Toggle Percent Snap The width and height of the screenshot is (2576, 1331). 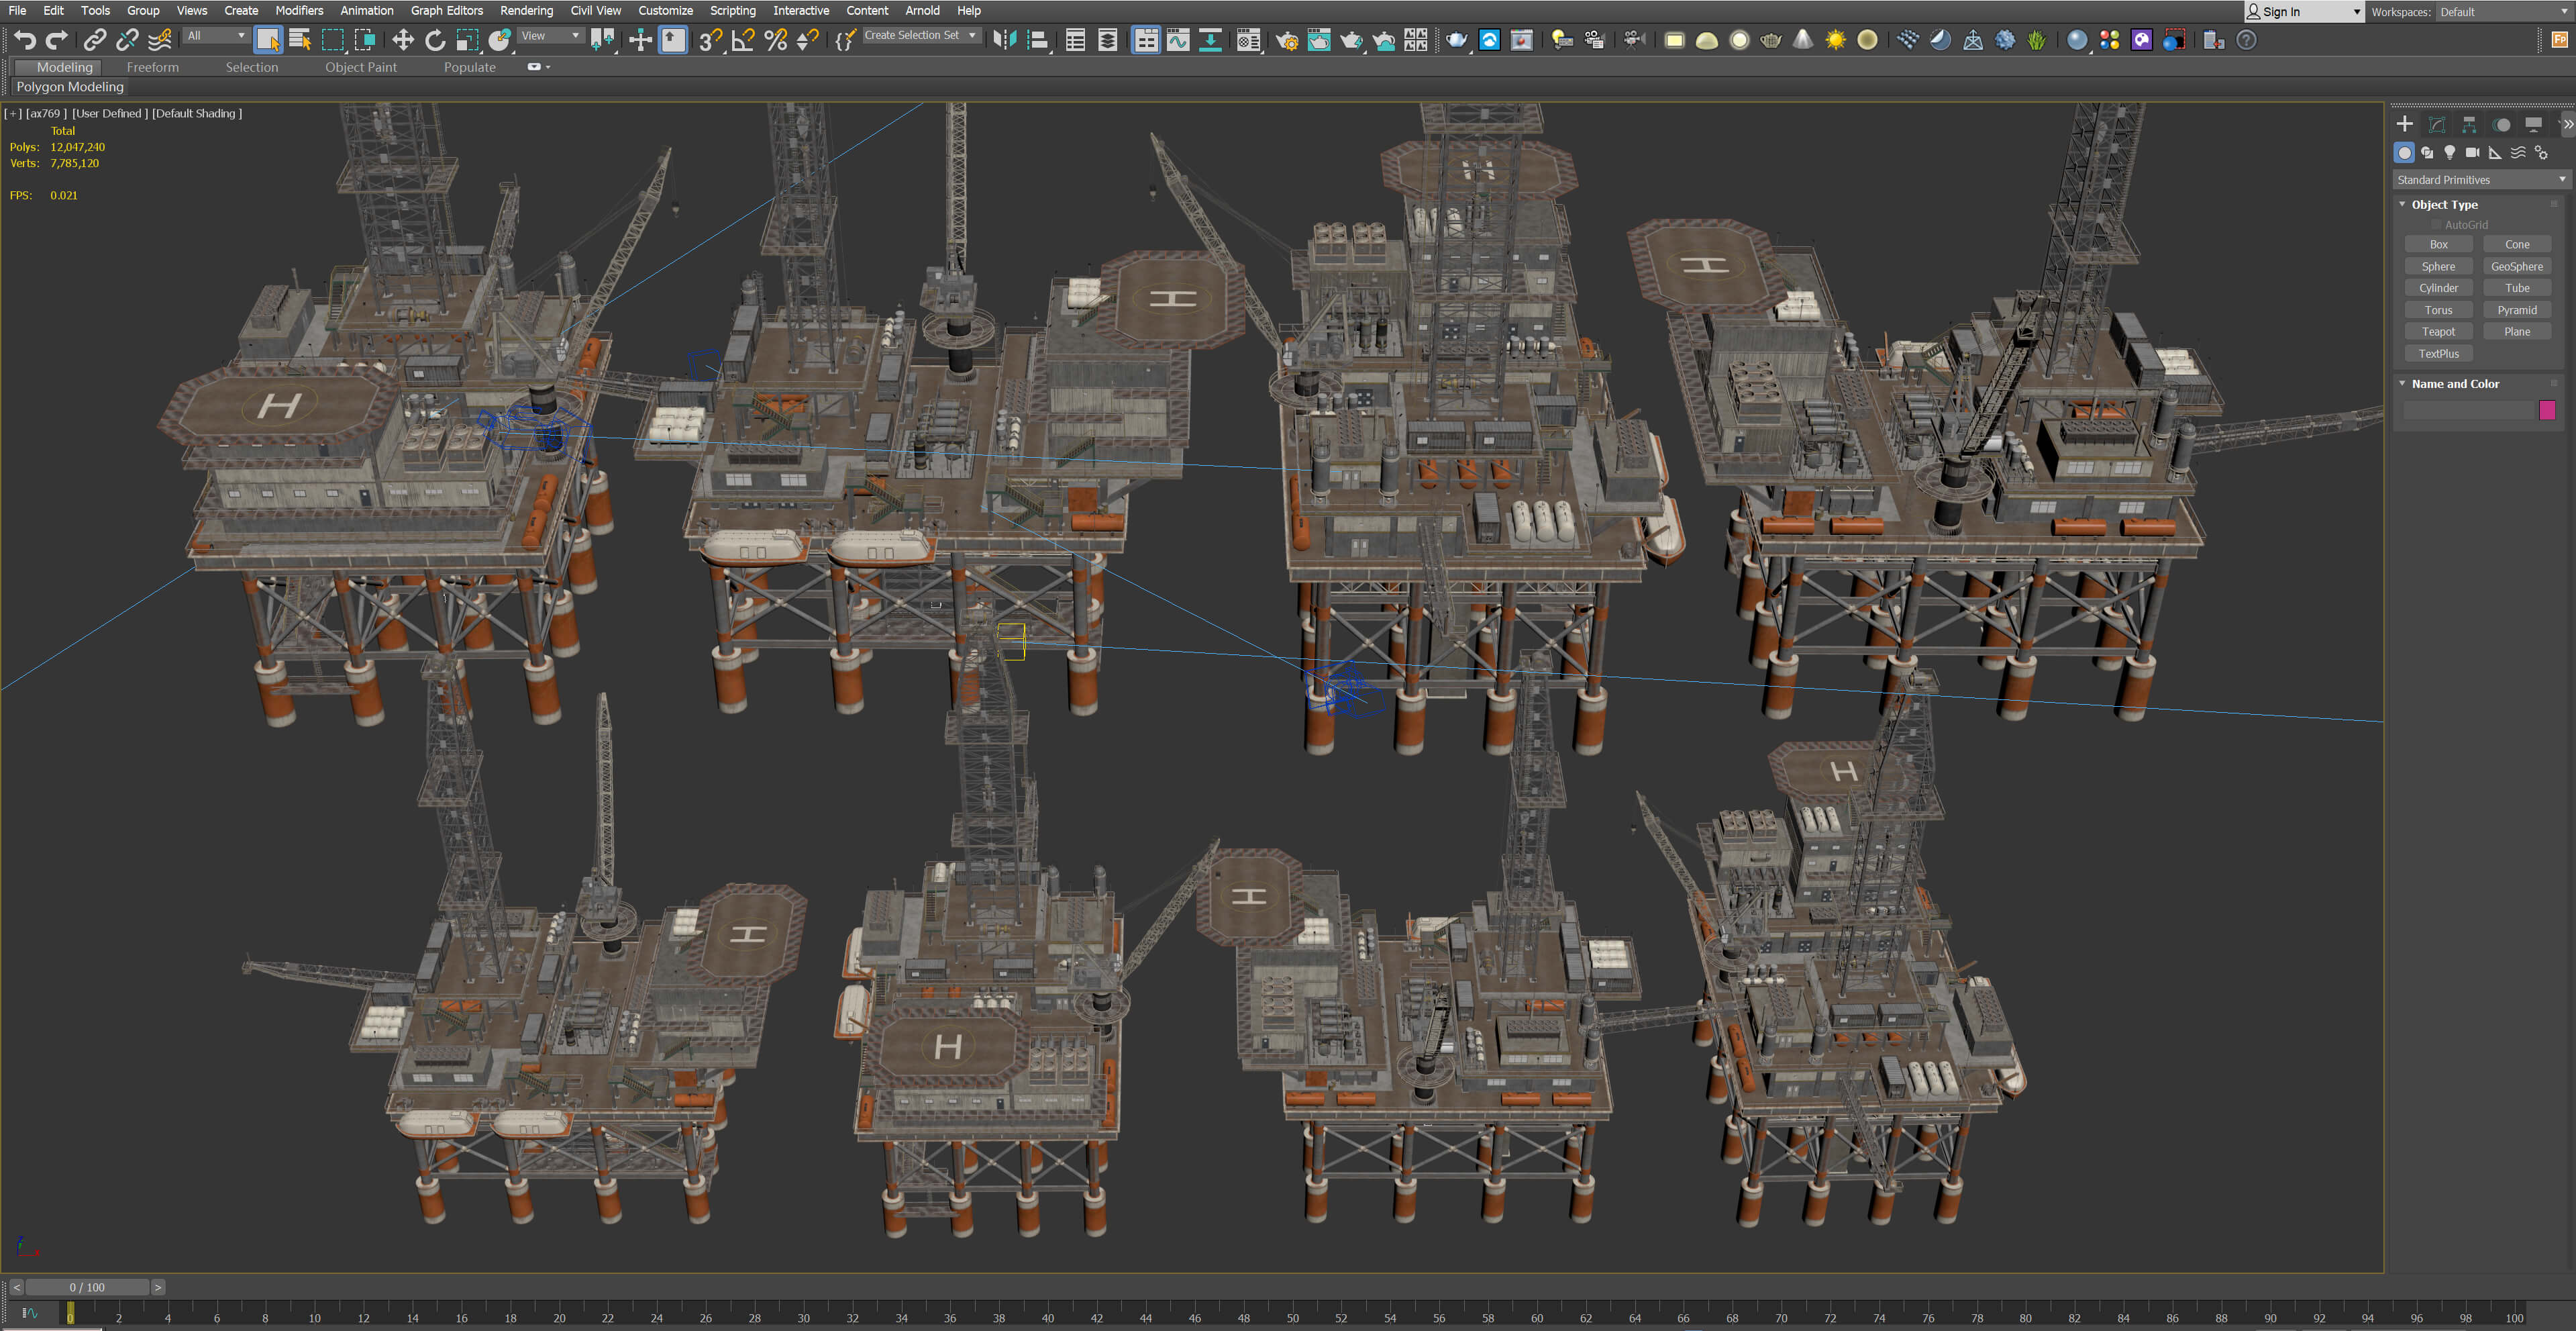(775, 40)
